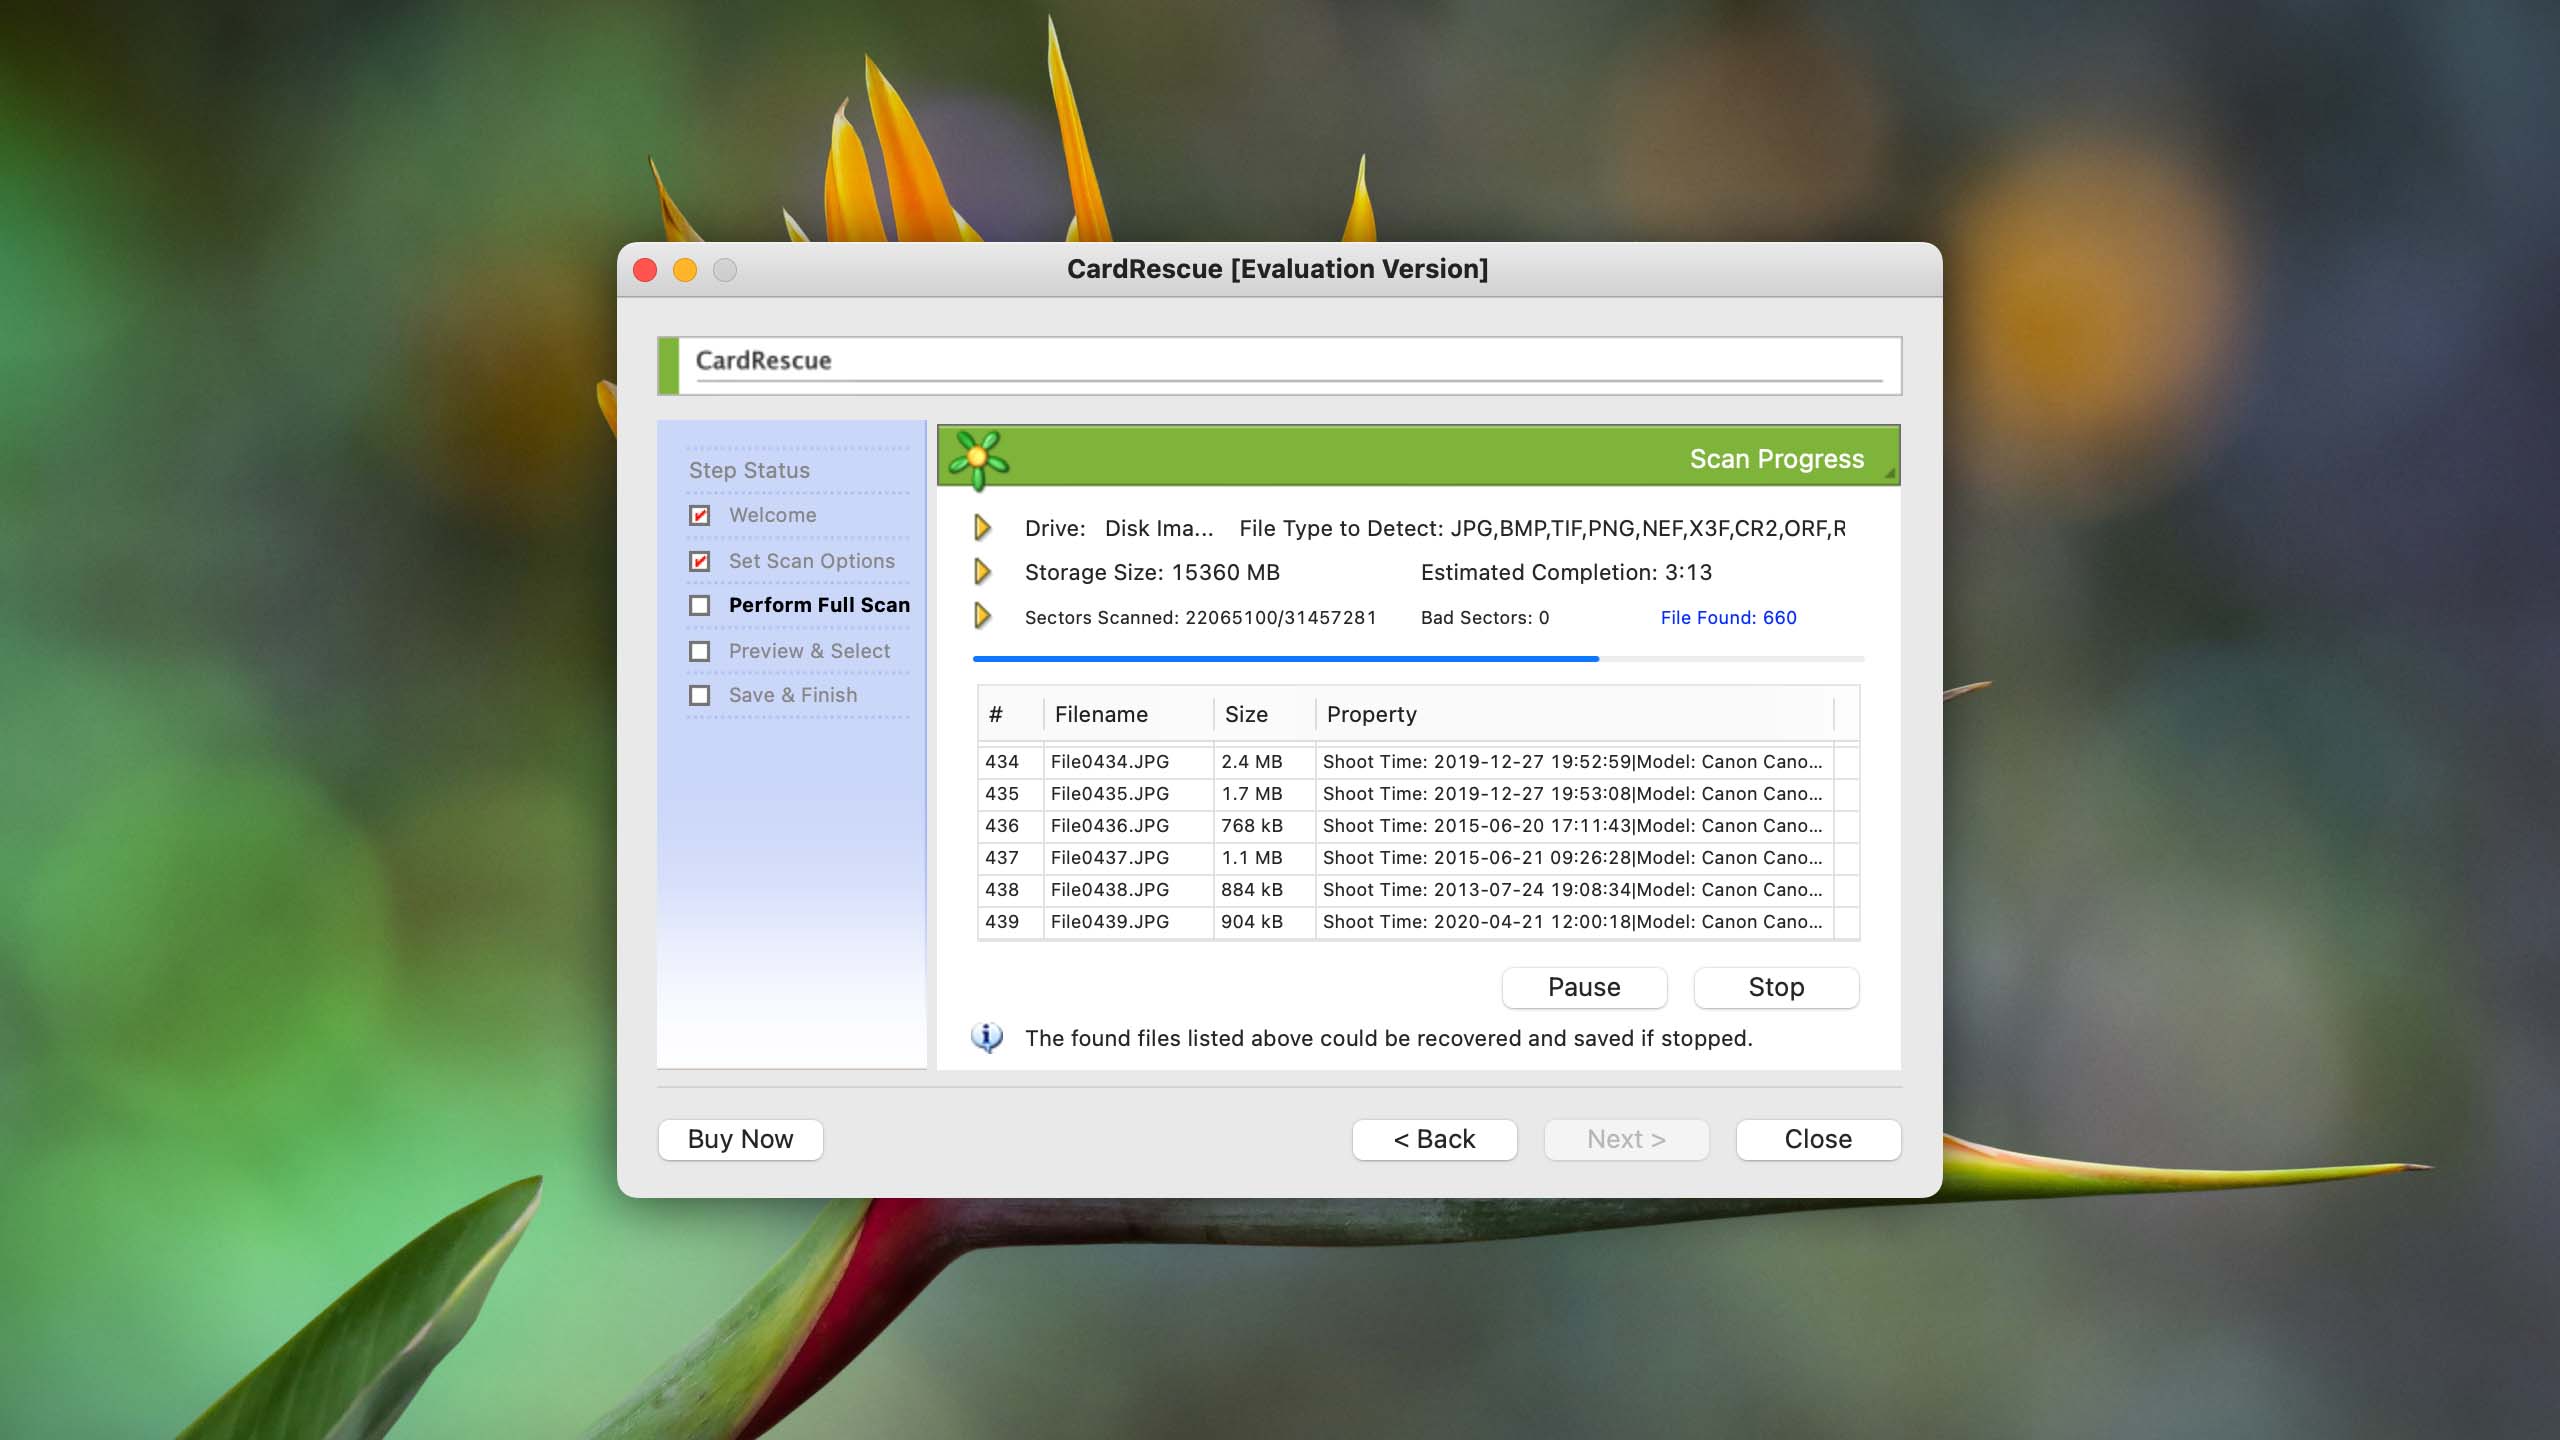Select row File0439.JPG

[x=1418, y=922]
